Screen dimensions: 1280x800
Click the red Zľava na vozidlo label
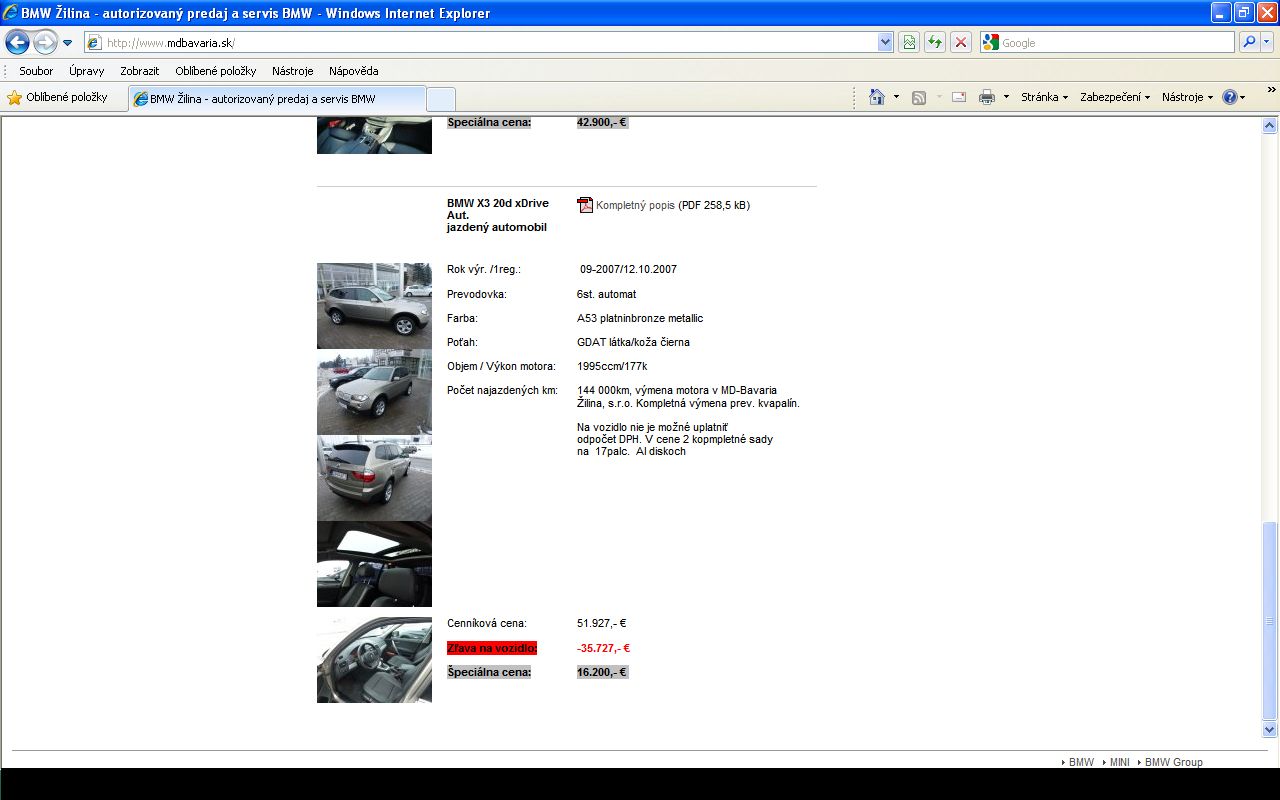coord(492,648)
